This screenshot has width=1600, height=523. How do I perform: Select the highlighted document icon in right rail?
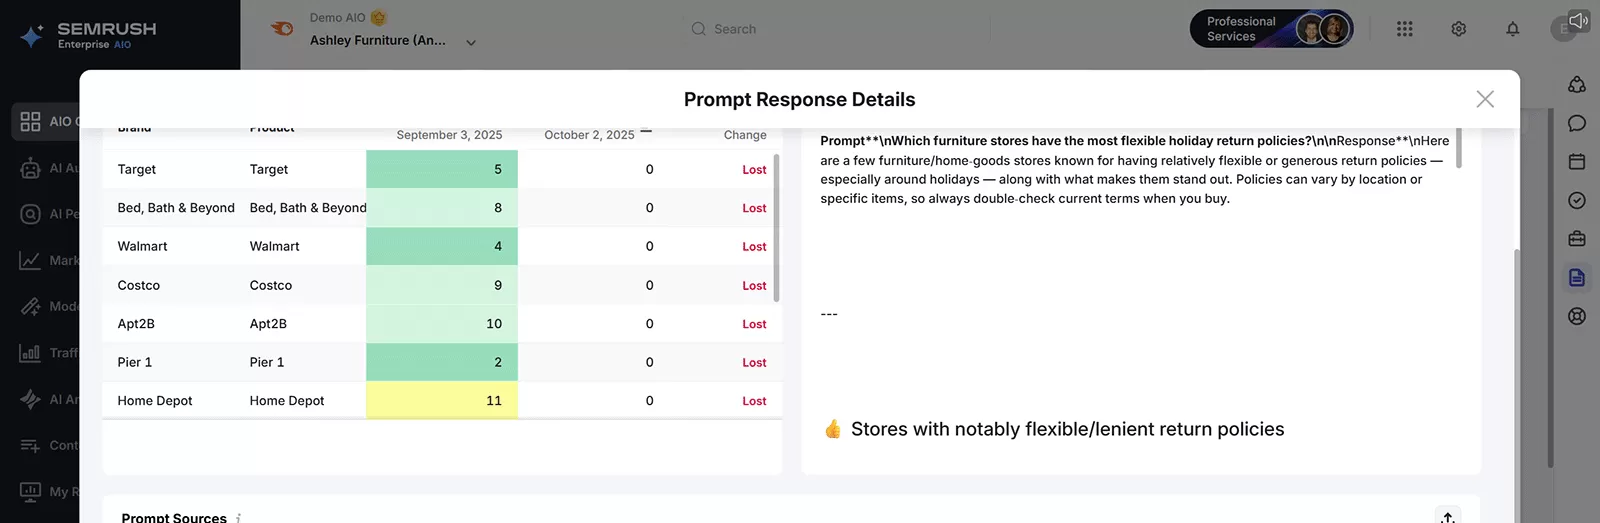(1577, 277)
